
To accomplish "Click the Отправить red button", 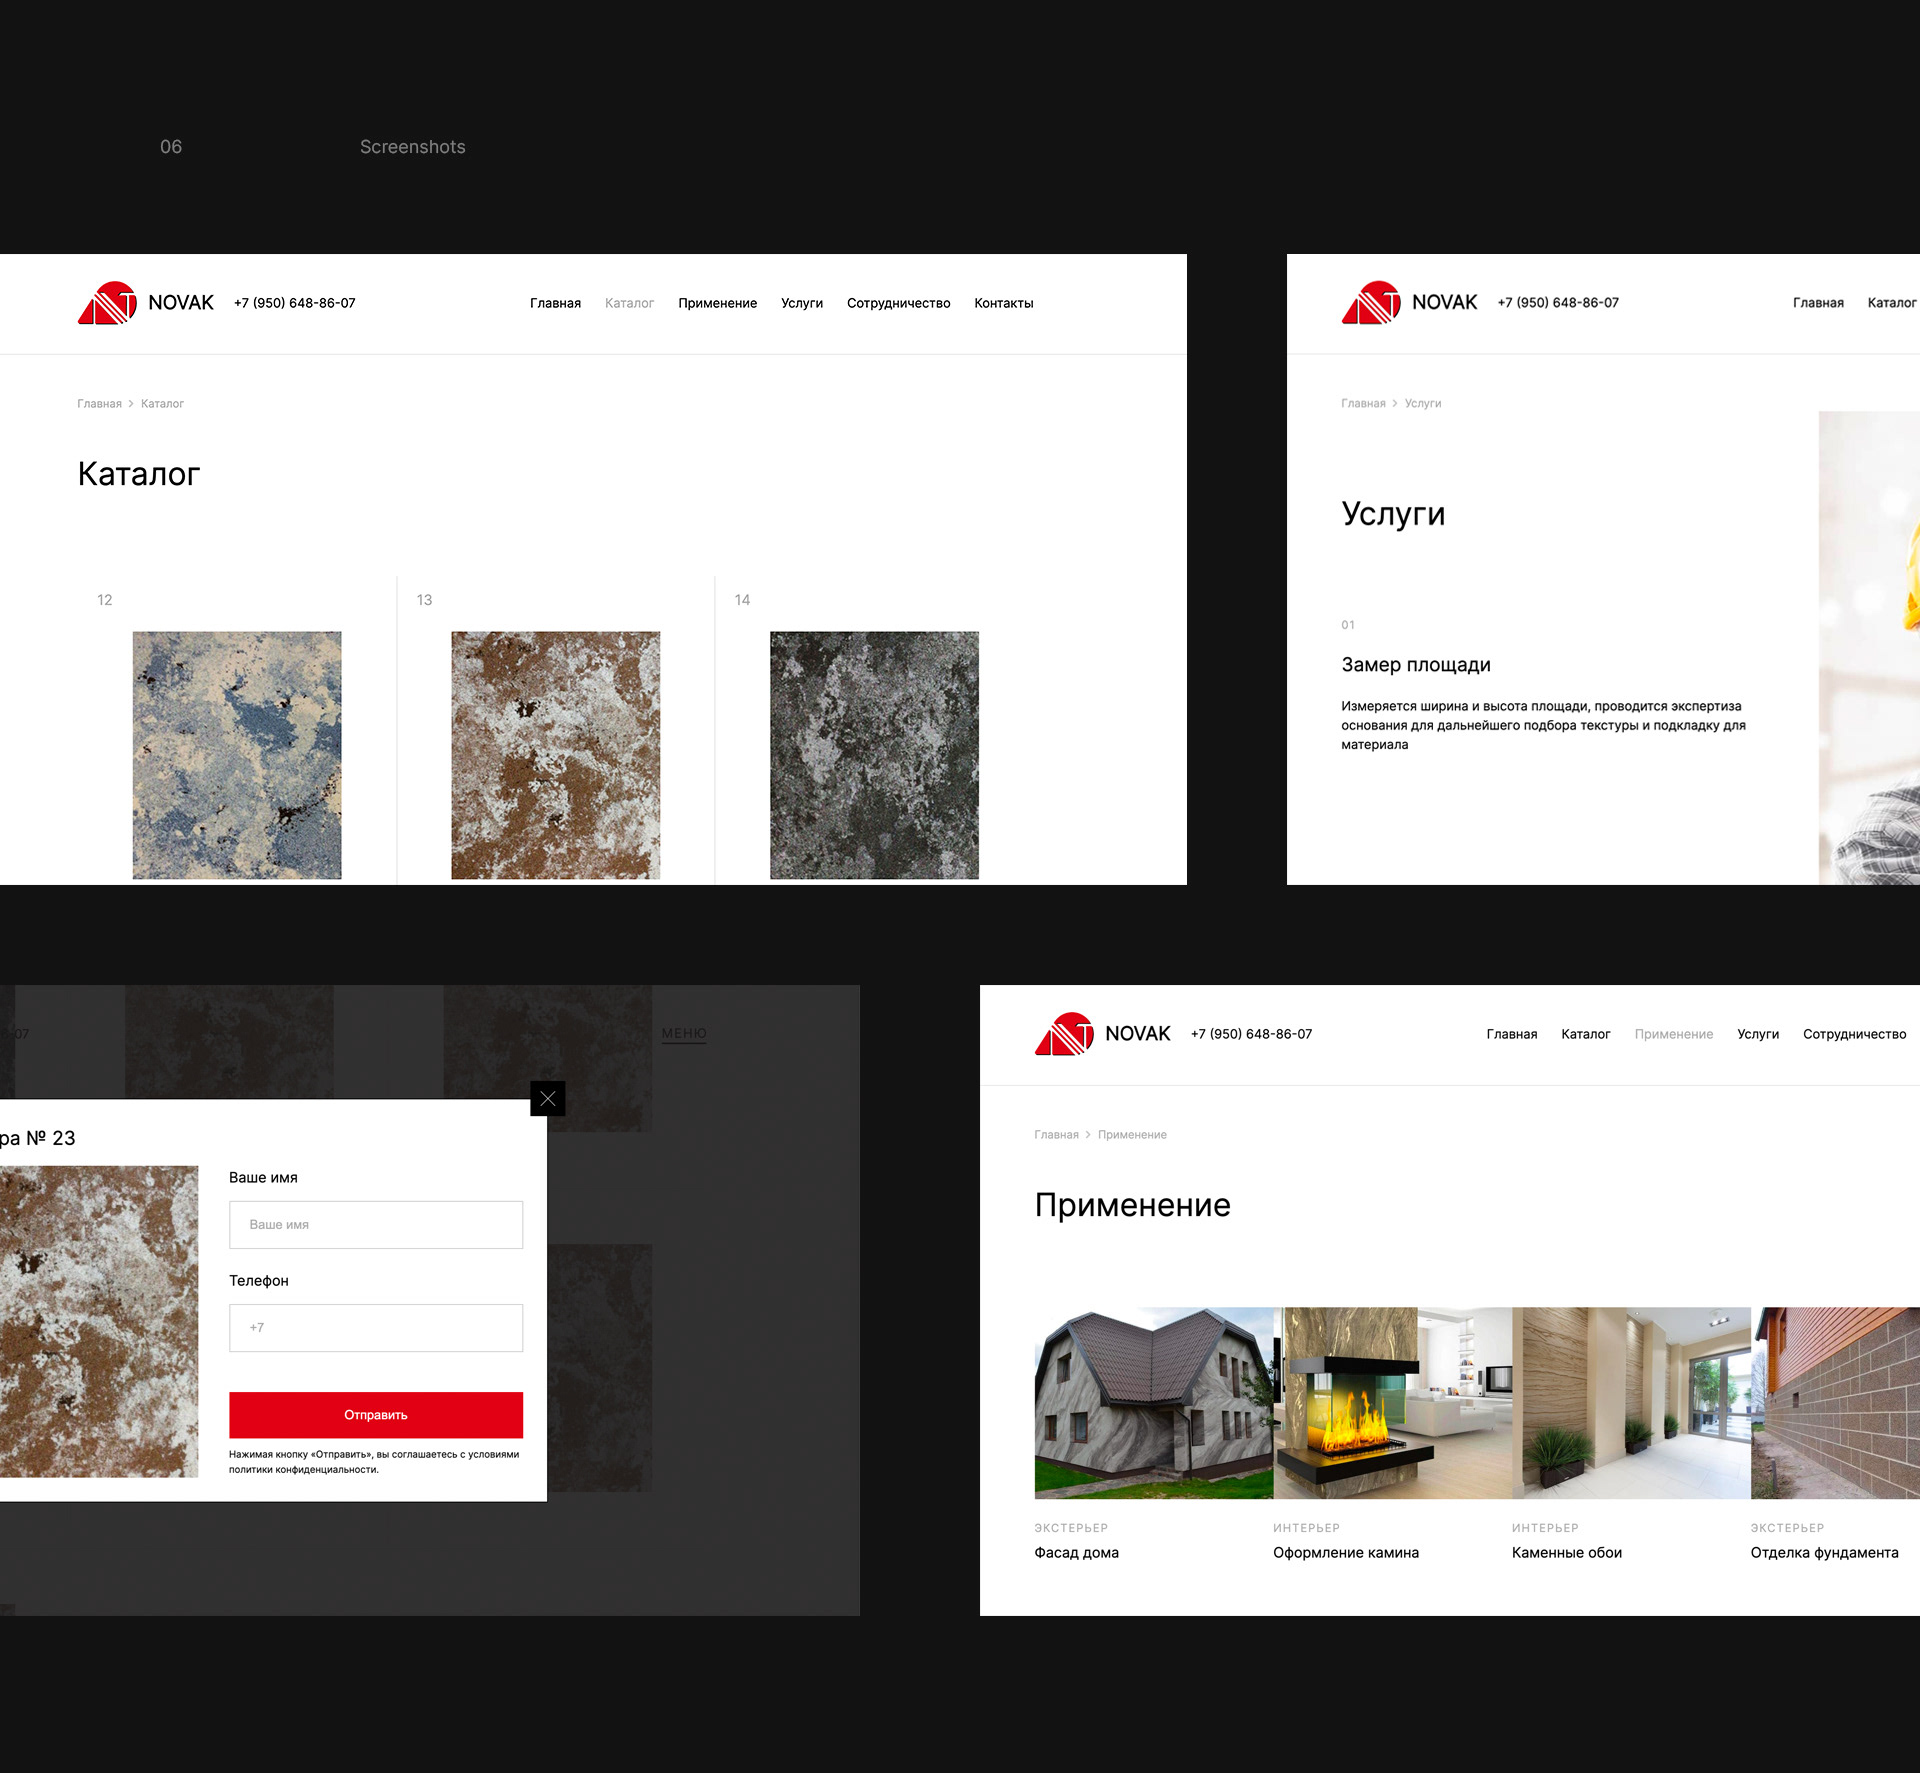I will (375, 1415).
